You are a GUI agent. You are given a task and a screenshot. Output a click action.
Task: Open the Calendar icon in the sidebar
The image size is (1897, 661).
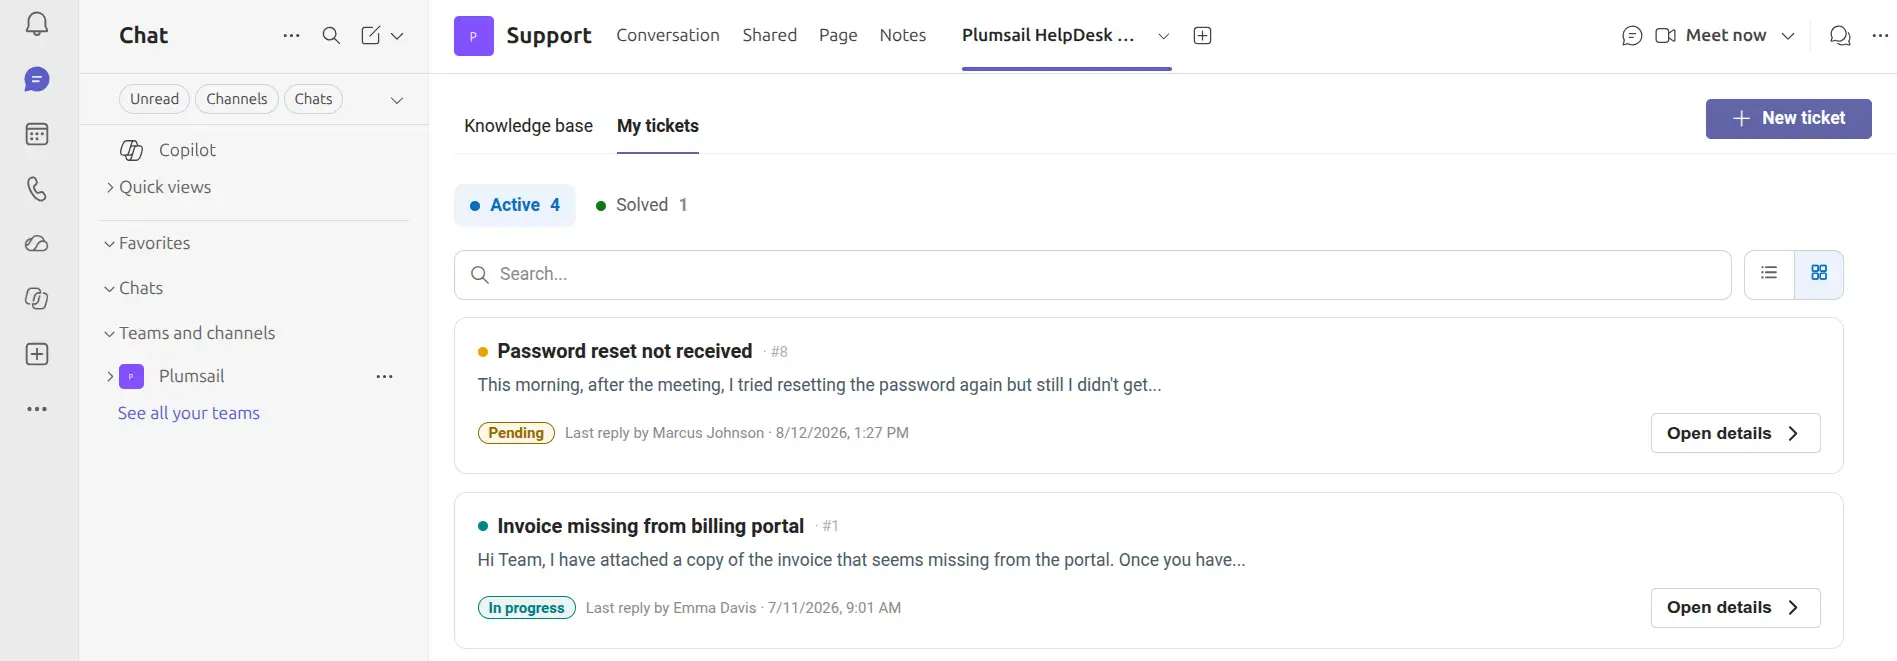37,134
